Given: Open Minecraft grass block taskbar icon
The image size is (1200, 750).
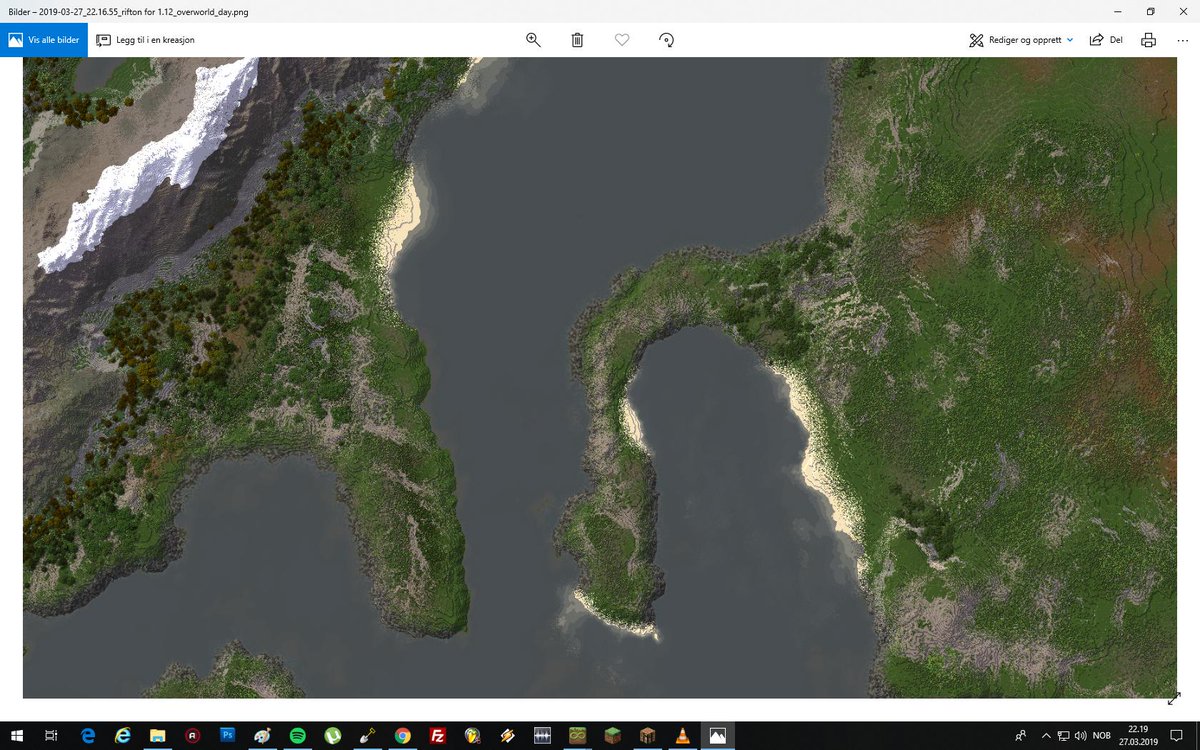Looking at the screenshot, I should (612, 736).
